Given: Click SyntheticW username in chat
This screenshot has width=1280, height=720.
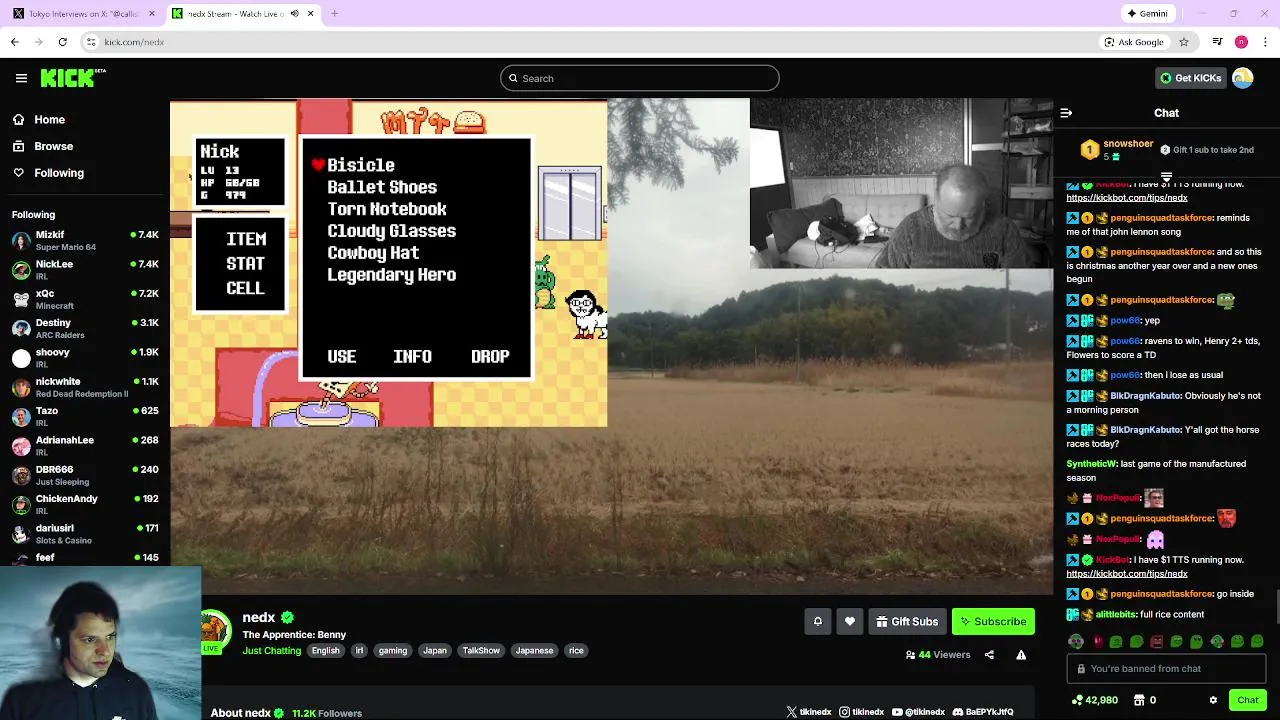Looking at the screenshot, I should 1091,464.
